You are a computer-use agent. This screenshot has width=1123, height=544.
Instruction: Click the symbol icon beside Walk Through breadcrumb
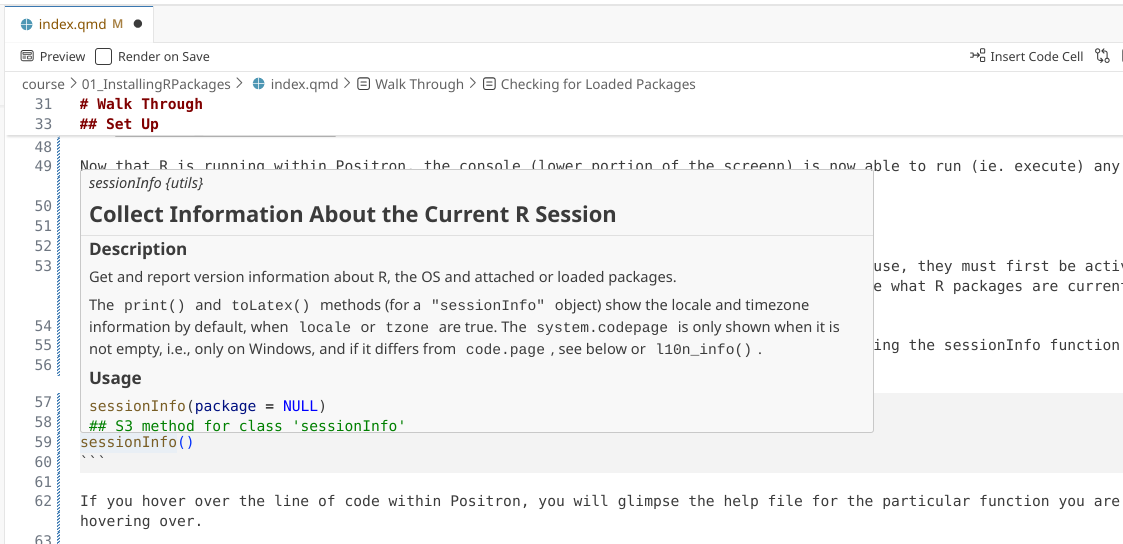point(364,84)
